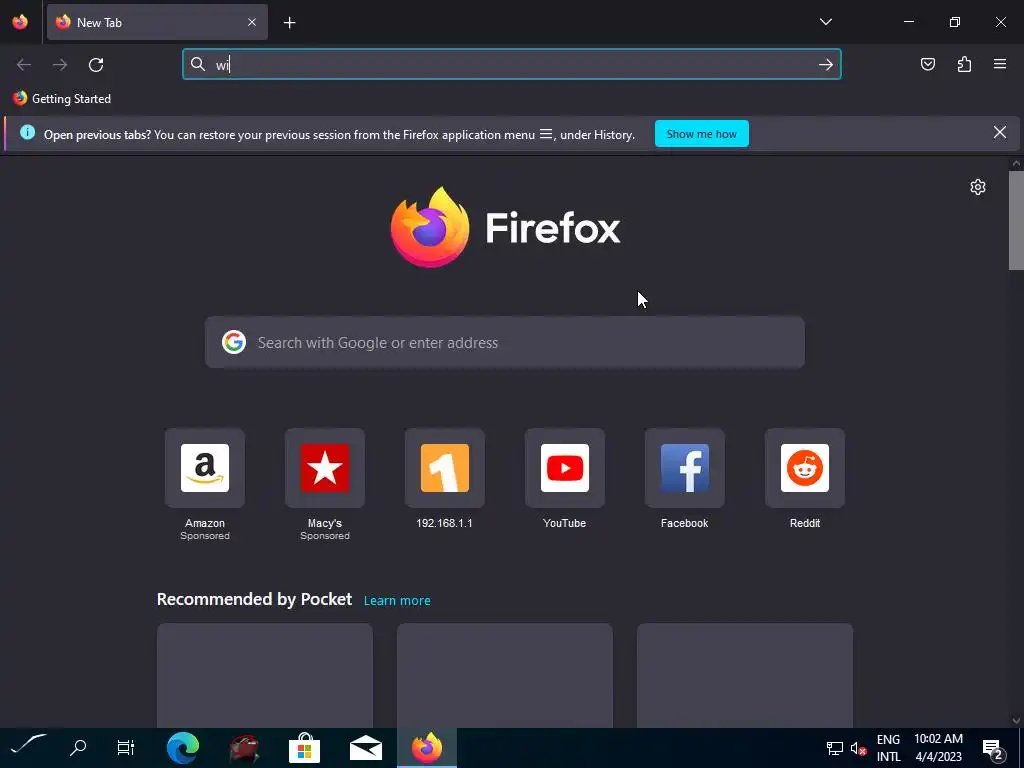Viewport: 1024px width, 768px height.
Task: Click the scrollbar down arrow
Action: [x=1016, y=721]
